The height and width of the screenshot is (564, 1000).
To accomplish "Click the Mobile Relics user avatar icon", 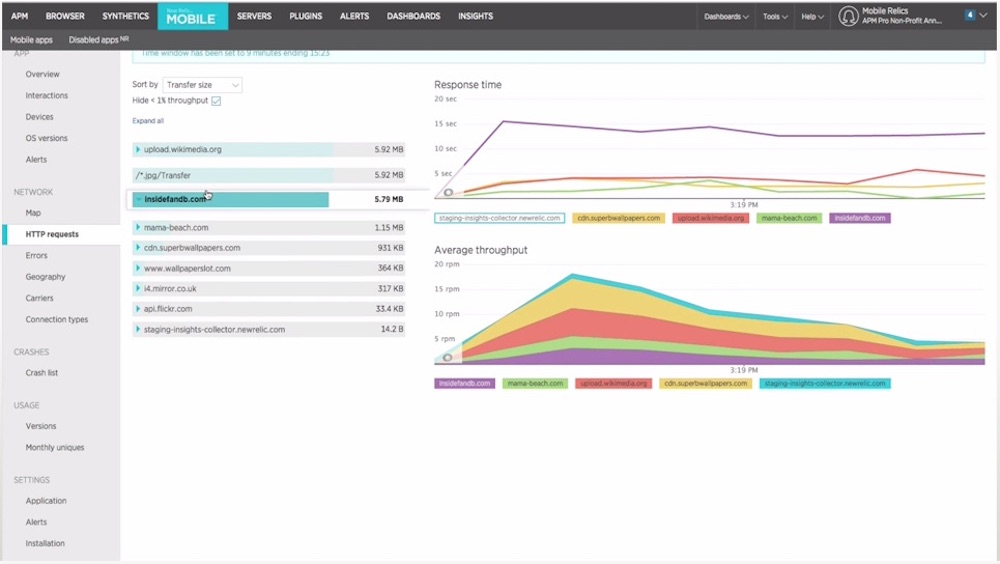I will (848, 16).
